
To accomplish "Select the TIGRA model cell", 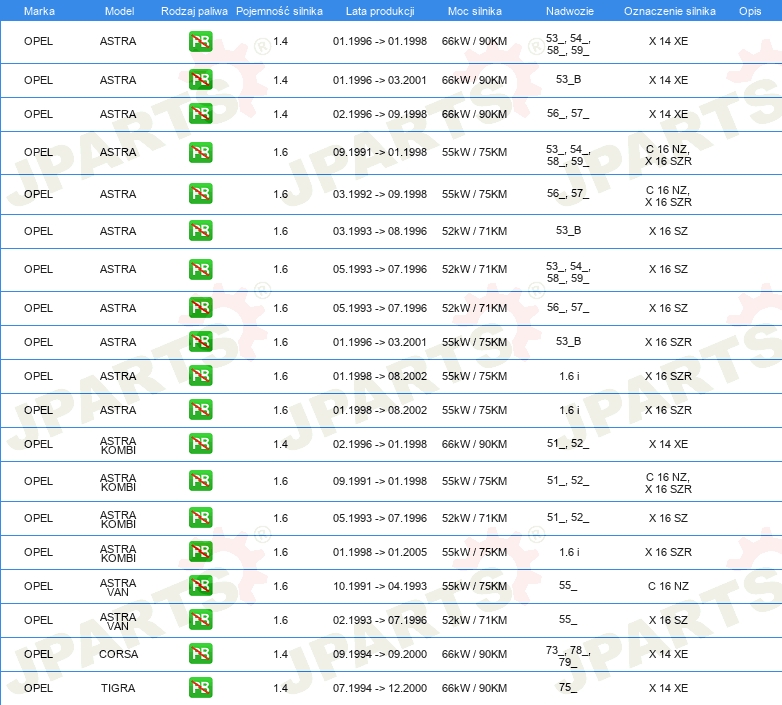I will point(118,688).
